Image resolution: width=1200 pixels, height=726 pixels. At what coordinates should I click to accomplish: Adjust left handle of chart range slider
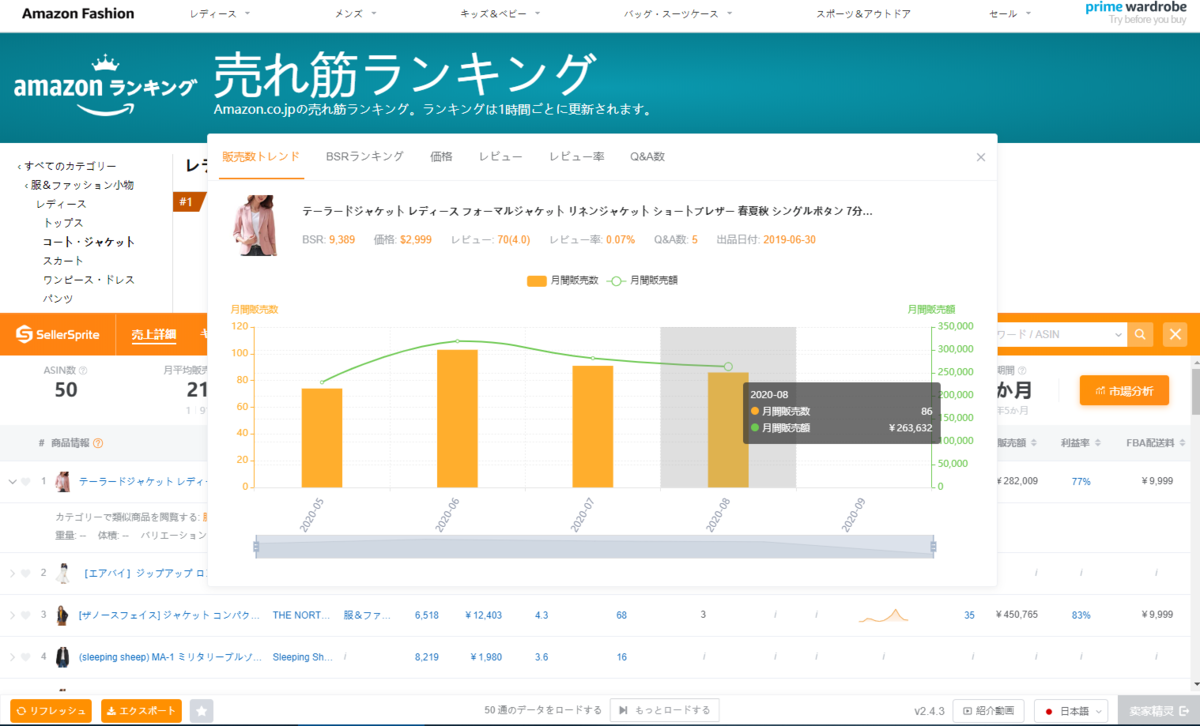(x=256, y=547)
